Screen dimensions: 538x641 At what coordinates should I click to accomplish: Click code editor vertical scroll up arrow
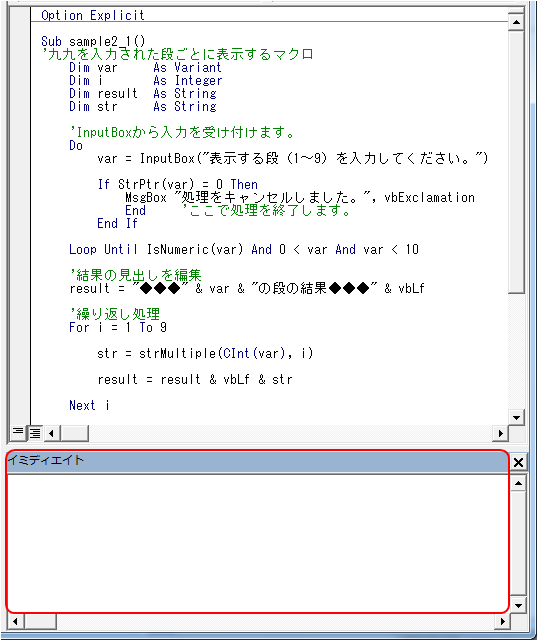(516, 22)
